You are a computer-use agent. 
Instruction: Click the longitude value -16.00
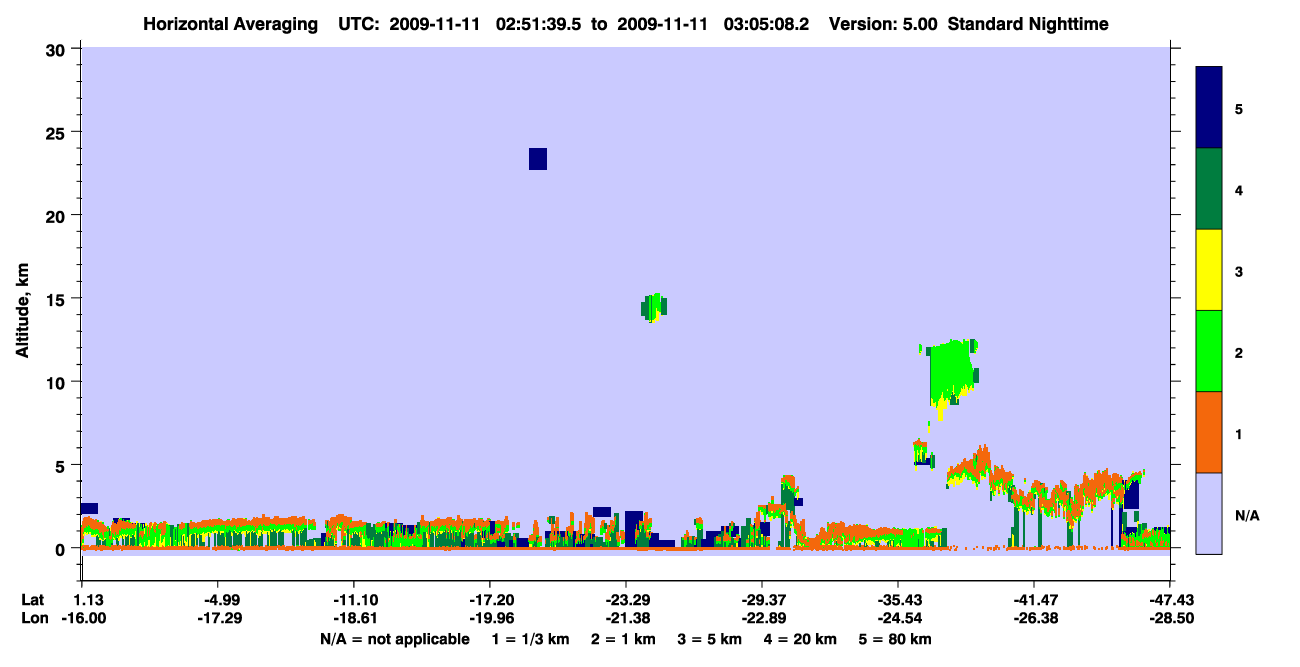pos(85,618)
